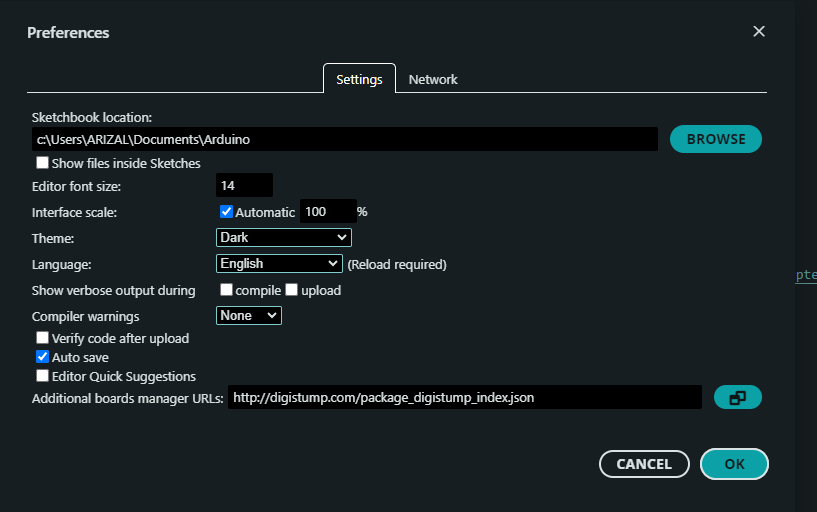This screenshot has width=817, height=512.
Task: Uncheck the Automatic interface scale checkbox
Action: pos(226,211)
